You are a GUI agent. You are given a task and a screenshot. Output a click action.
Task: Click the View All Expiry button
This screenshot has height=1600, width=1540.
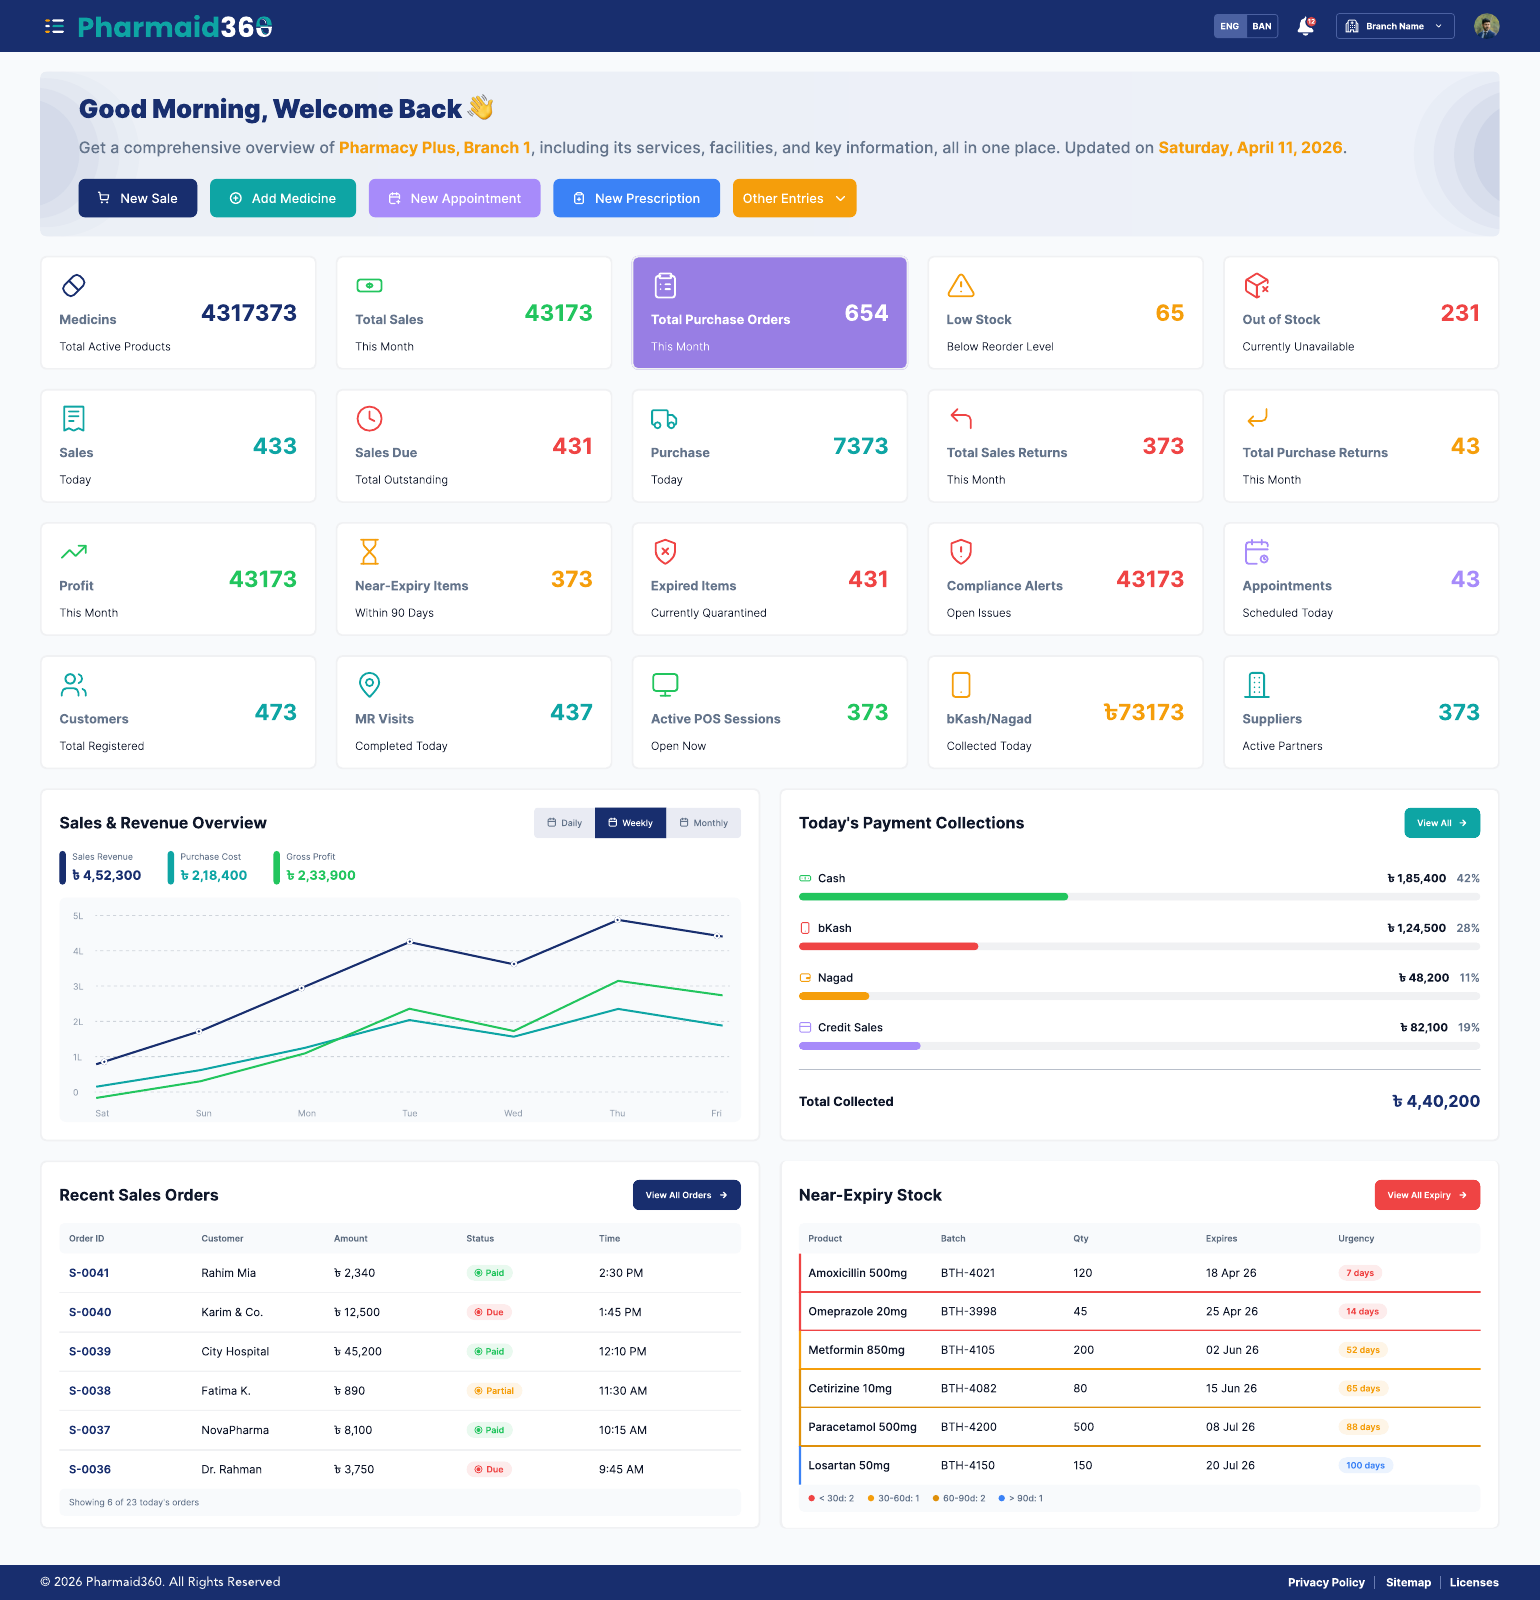pos(1427,1195)
